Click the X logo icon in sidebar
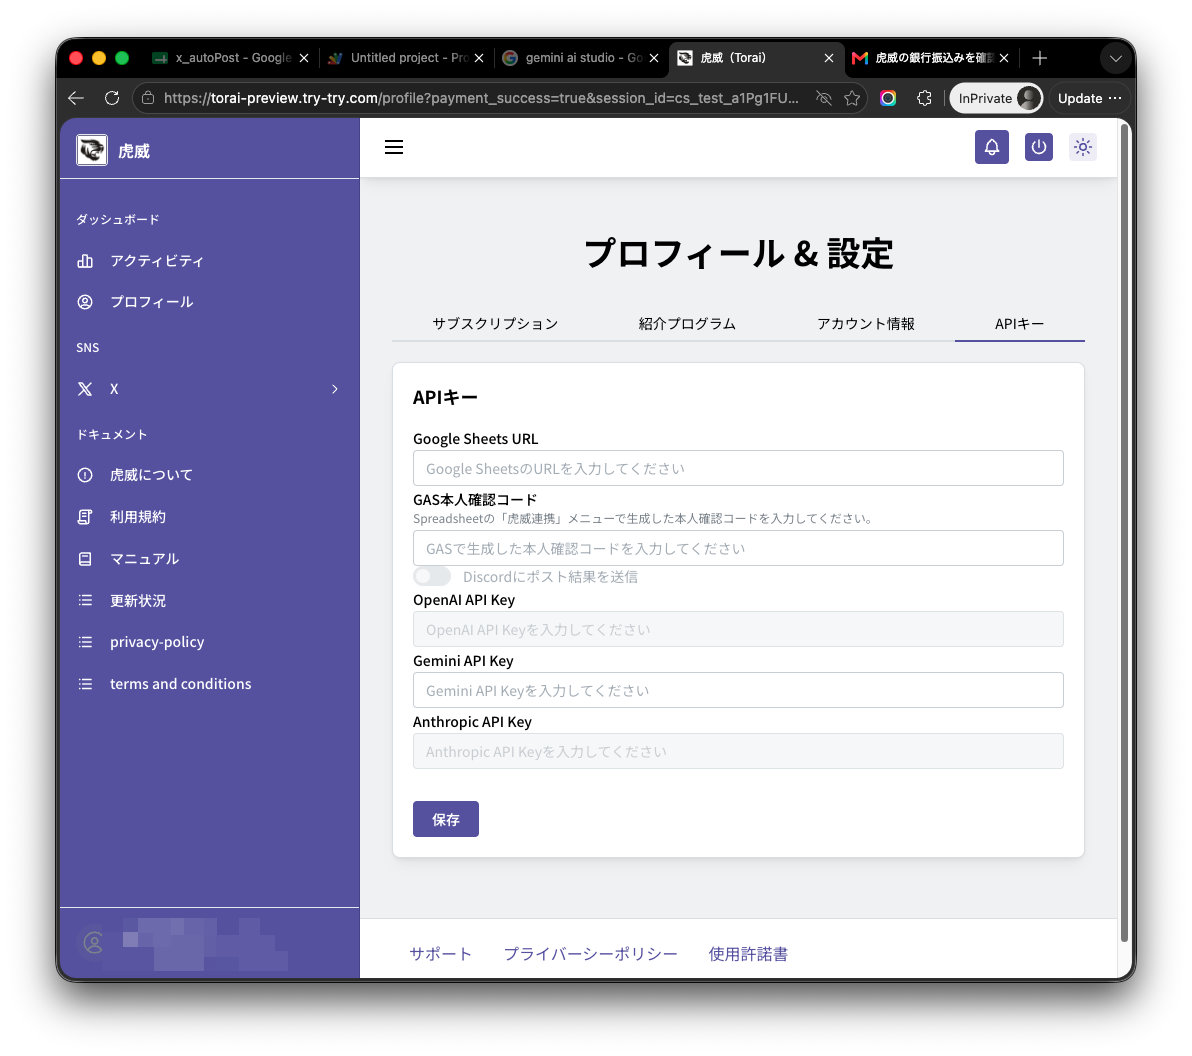This screenshot has height=1056, width=1192. pos(85,389)
